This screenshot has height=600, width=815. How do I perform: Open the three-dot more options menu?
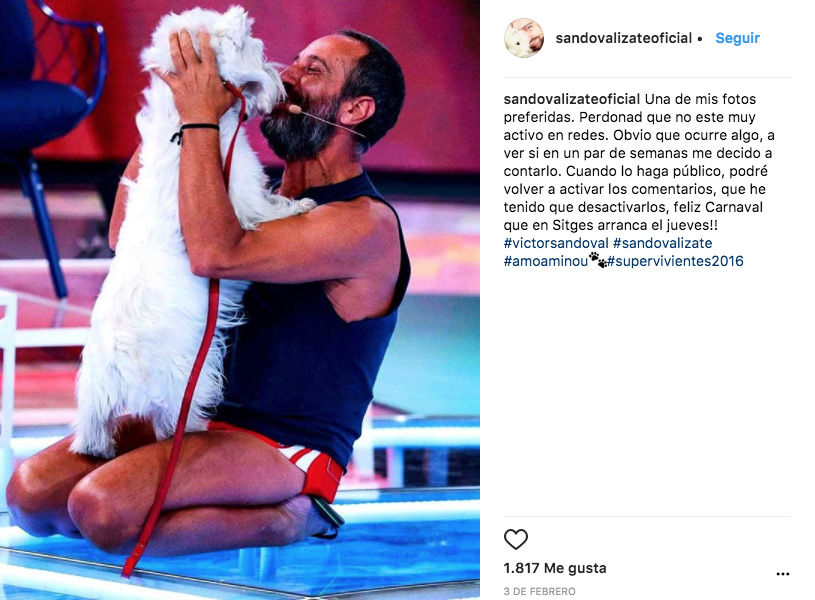point(783,574)
